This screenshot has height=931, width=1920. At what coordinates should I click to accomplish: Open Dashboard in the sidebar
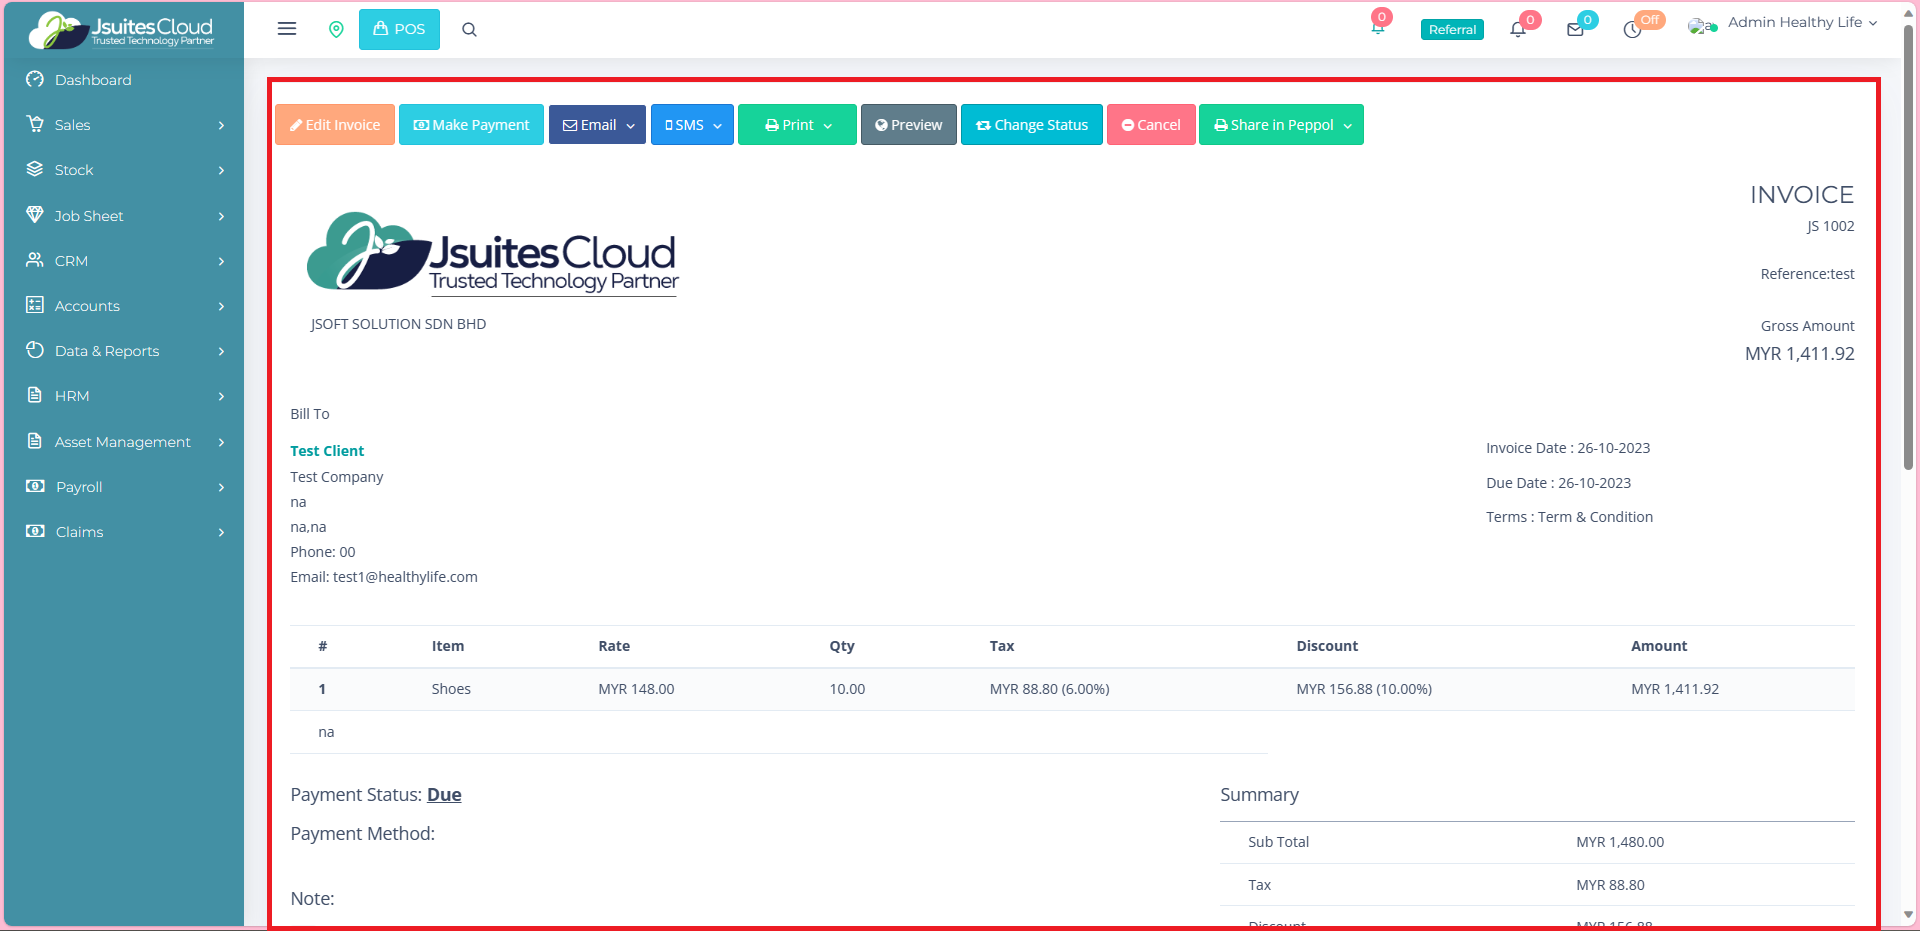tap(93, 80)
